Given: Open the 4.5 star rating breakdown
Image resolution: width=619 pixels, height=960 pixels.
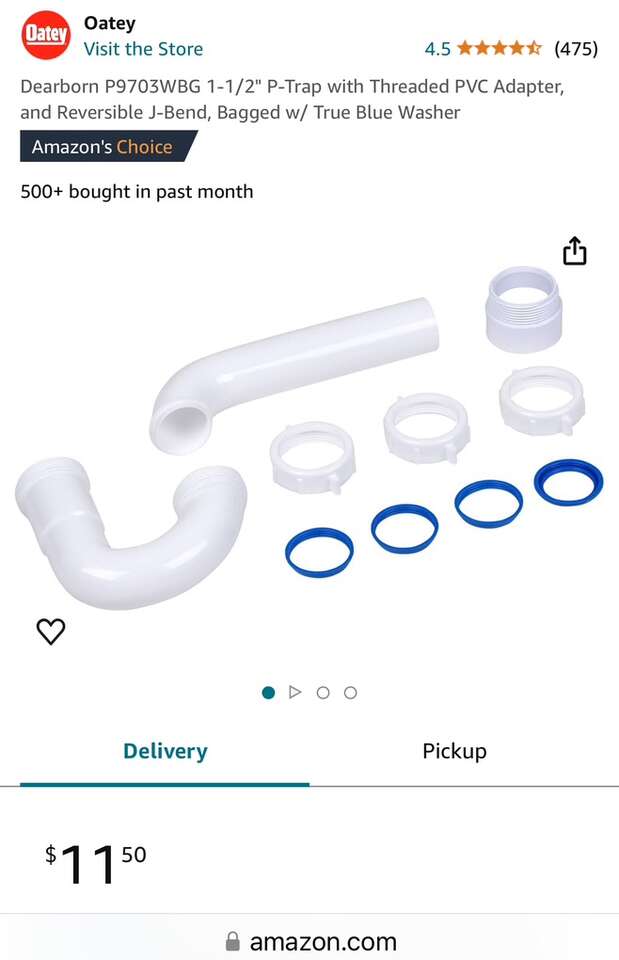Looking at the screenshot, I should click(x=499, y=48).
